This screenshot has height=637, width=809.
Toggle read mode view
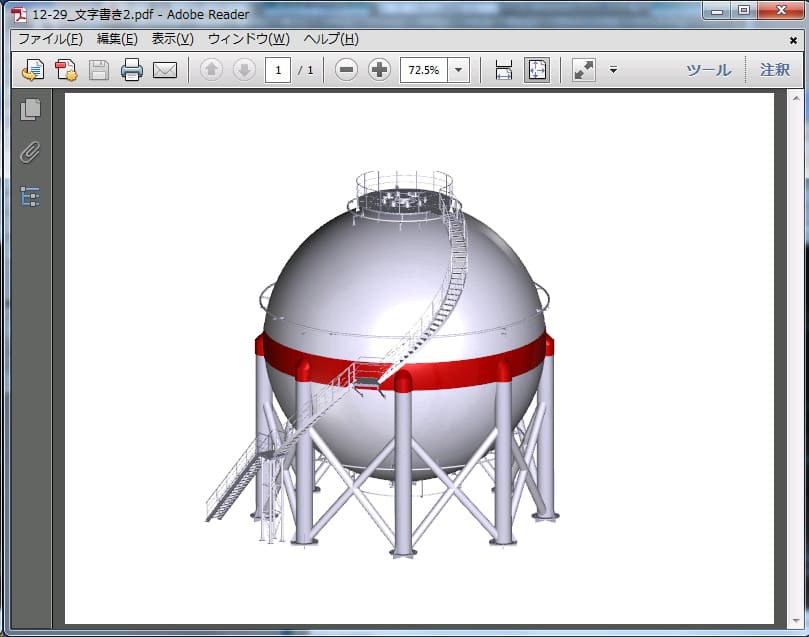583,70
